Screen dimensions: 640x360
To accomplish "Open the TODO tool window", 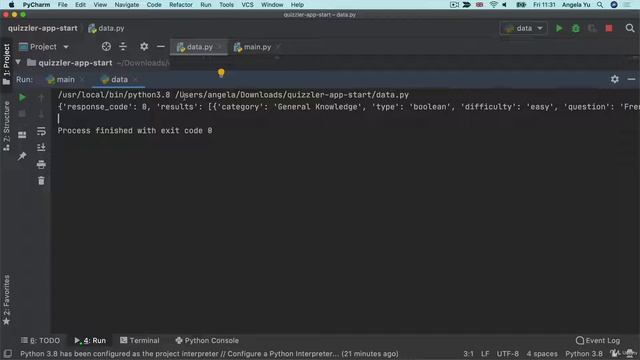I will (40, 340).
